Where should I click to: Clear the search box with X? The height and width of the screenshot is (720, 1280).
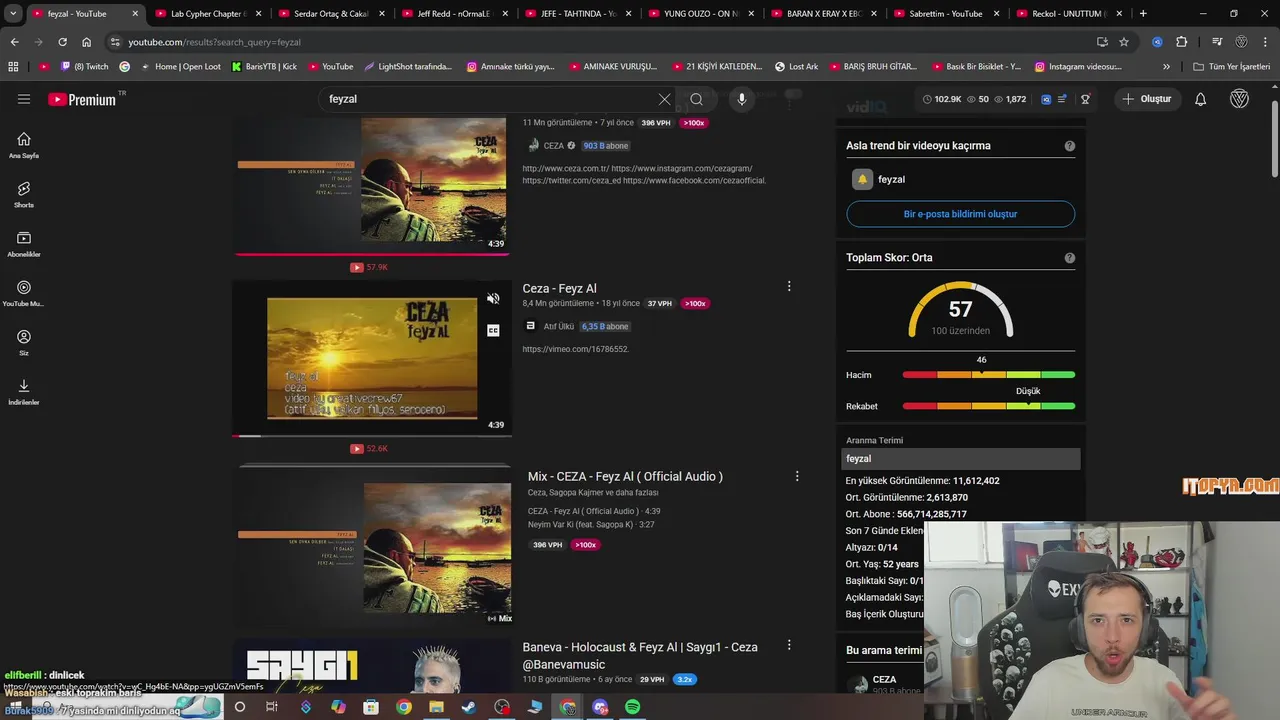[x=664, y=99]
